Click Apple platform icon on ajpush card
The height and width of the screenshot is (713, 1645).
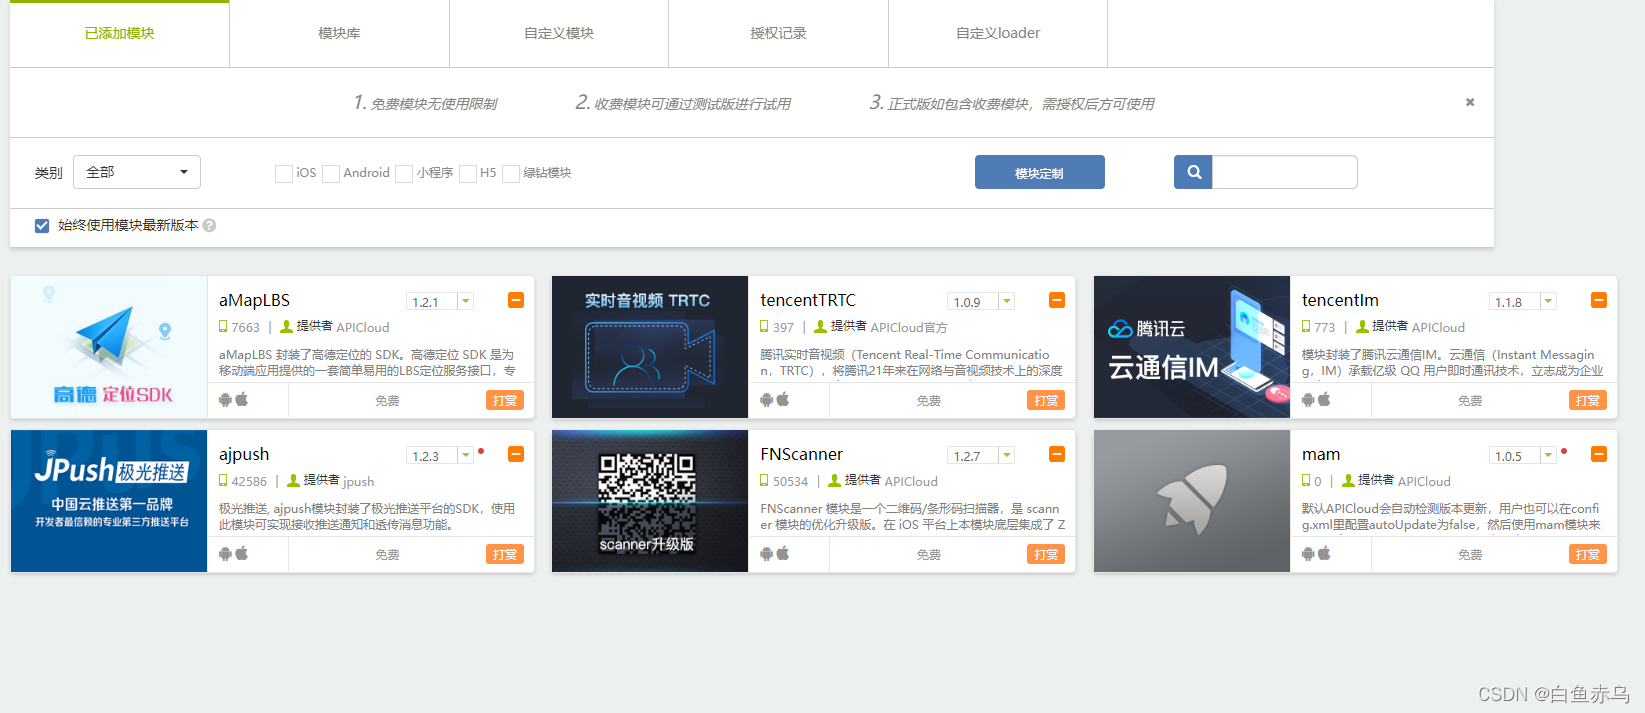tap(242, 553)
